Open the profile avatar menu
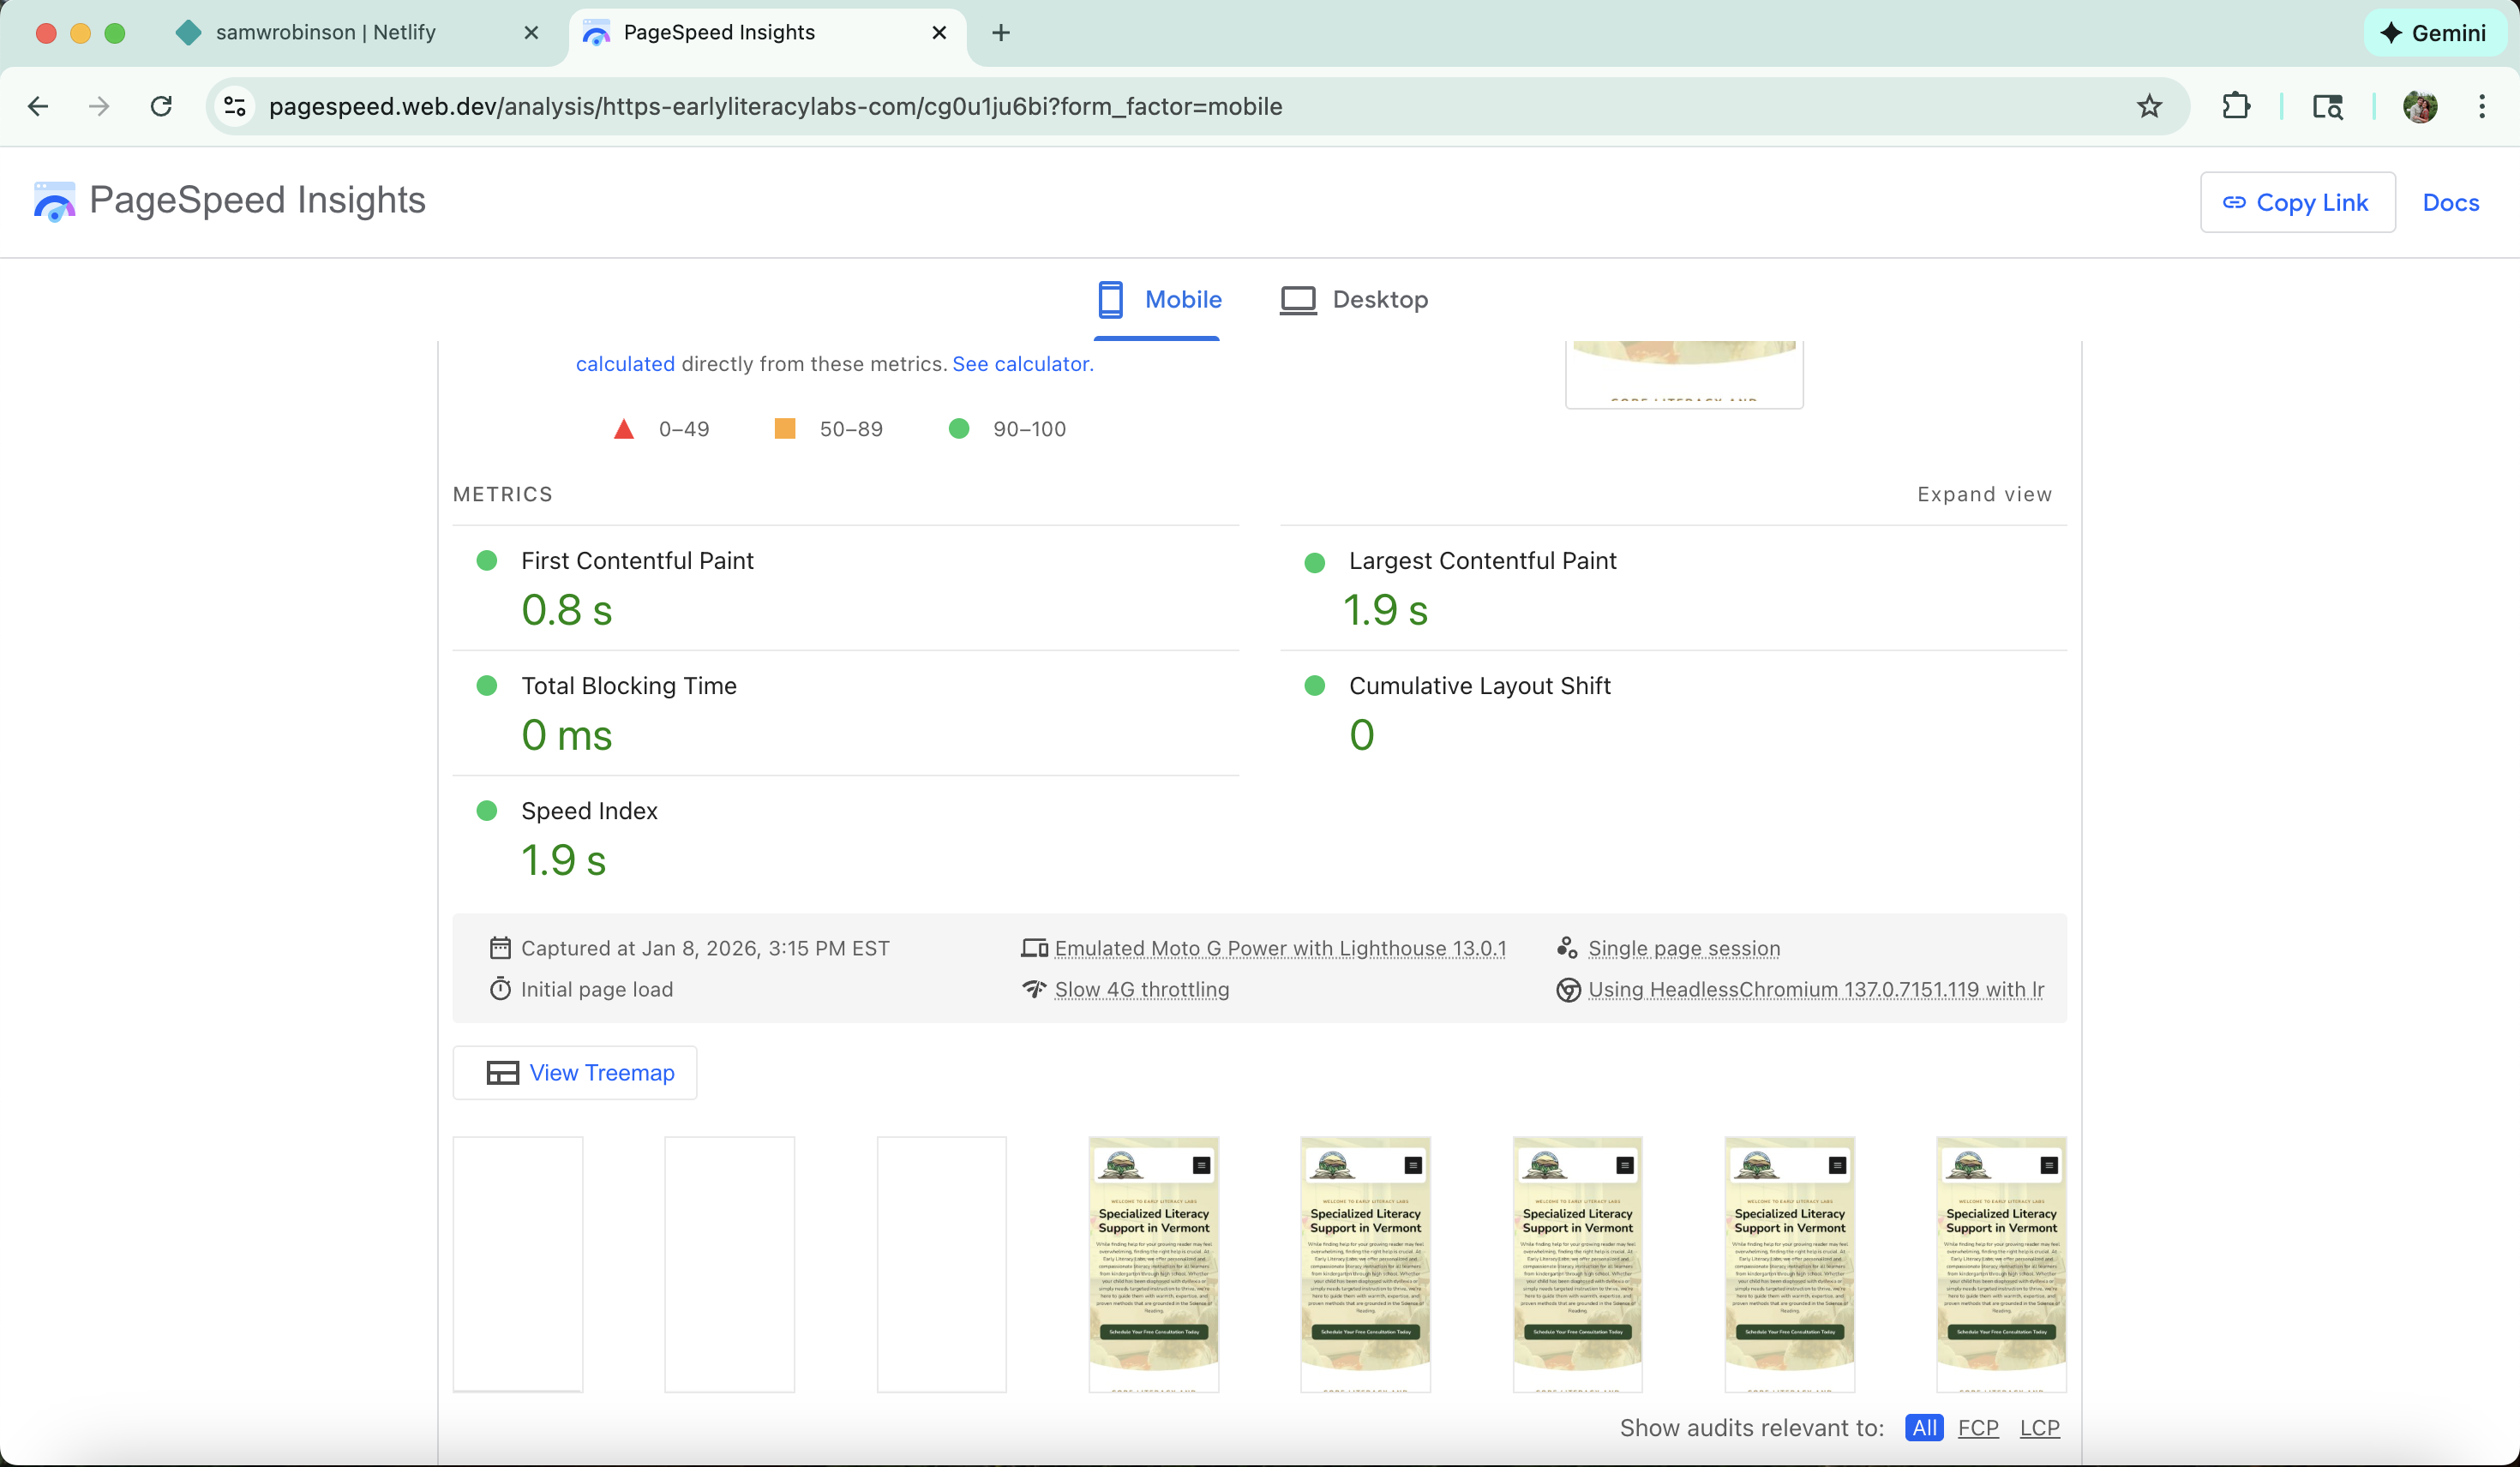 tap(2420, 106)
